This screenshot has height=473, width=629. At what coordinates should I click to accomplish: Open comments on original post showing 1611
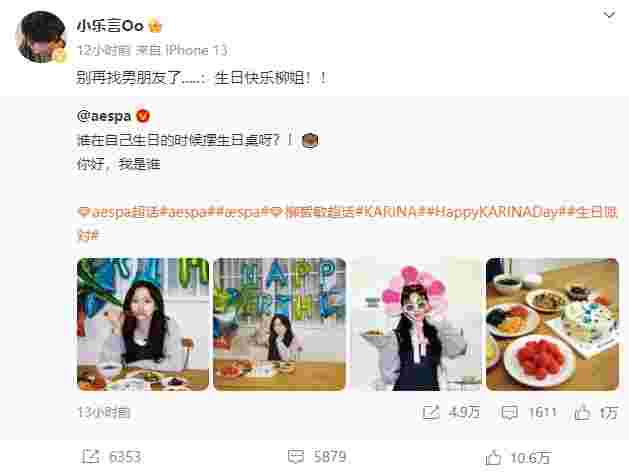(529, 412)
